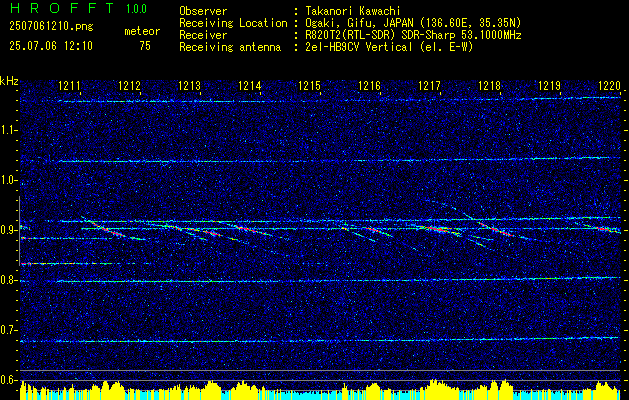Screen dimensions: 629x400
Task: Click the 1211 time marker
Action: click(x=69, y=85)
